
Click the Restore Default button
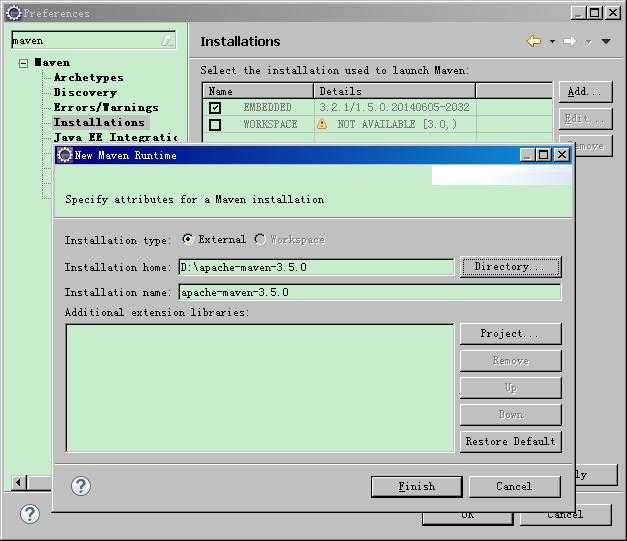pyautogui.click(x=511, y=441)
